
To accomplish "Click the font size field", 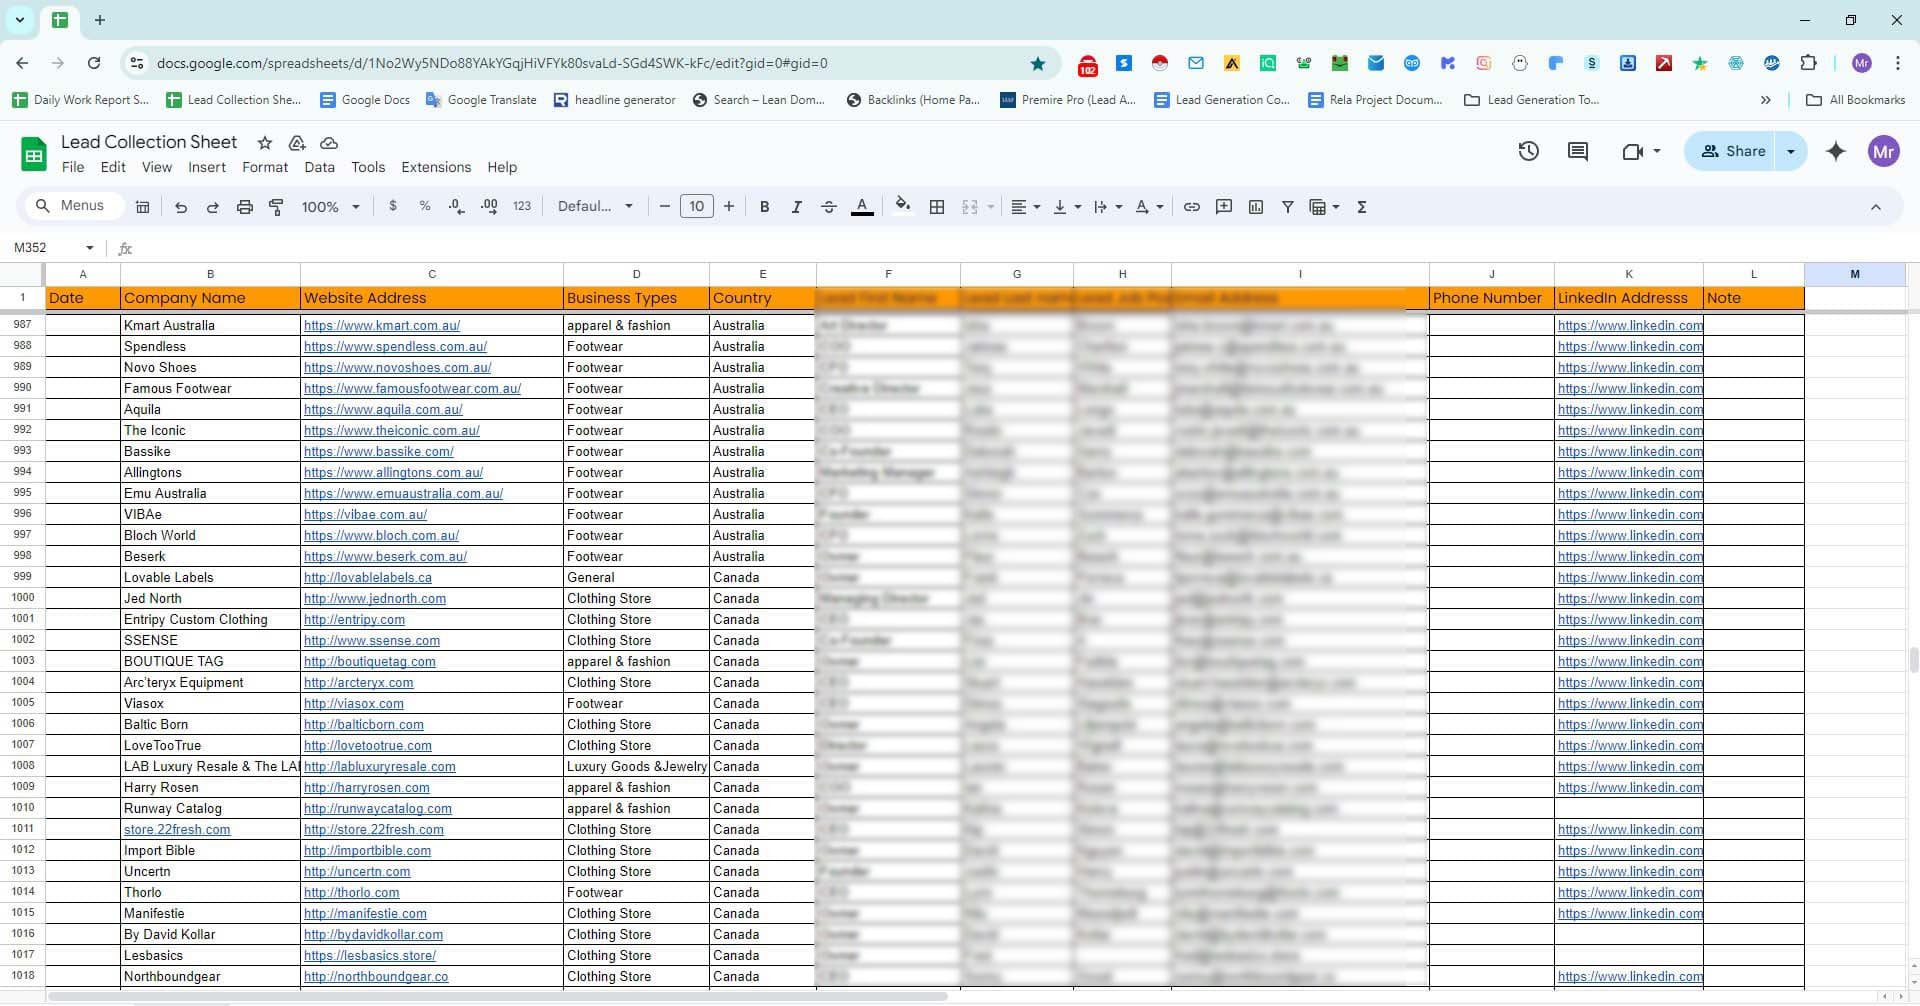I will tap(697, 207).
